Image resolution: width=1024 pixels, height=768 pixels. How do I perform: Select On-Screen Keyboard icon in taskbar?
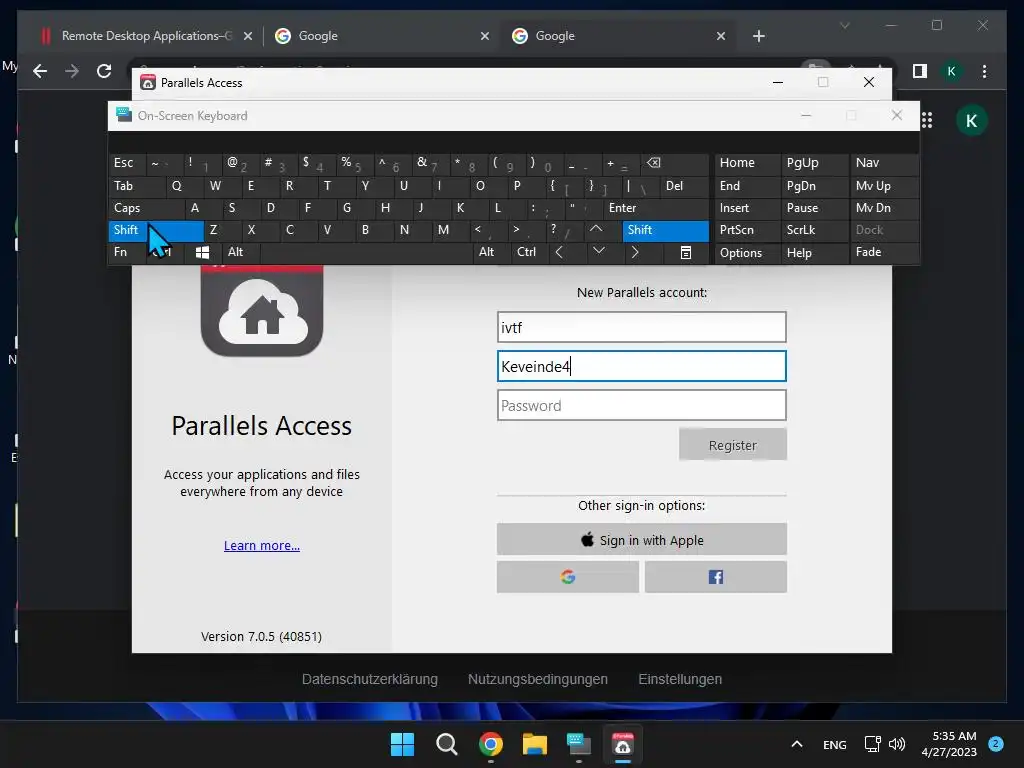point(579,744)
